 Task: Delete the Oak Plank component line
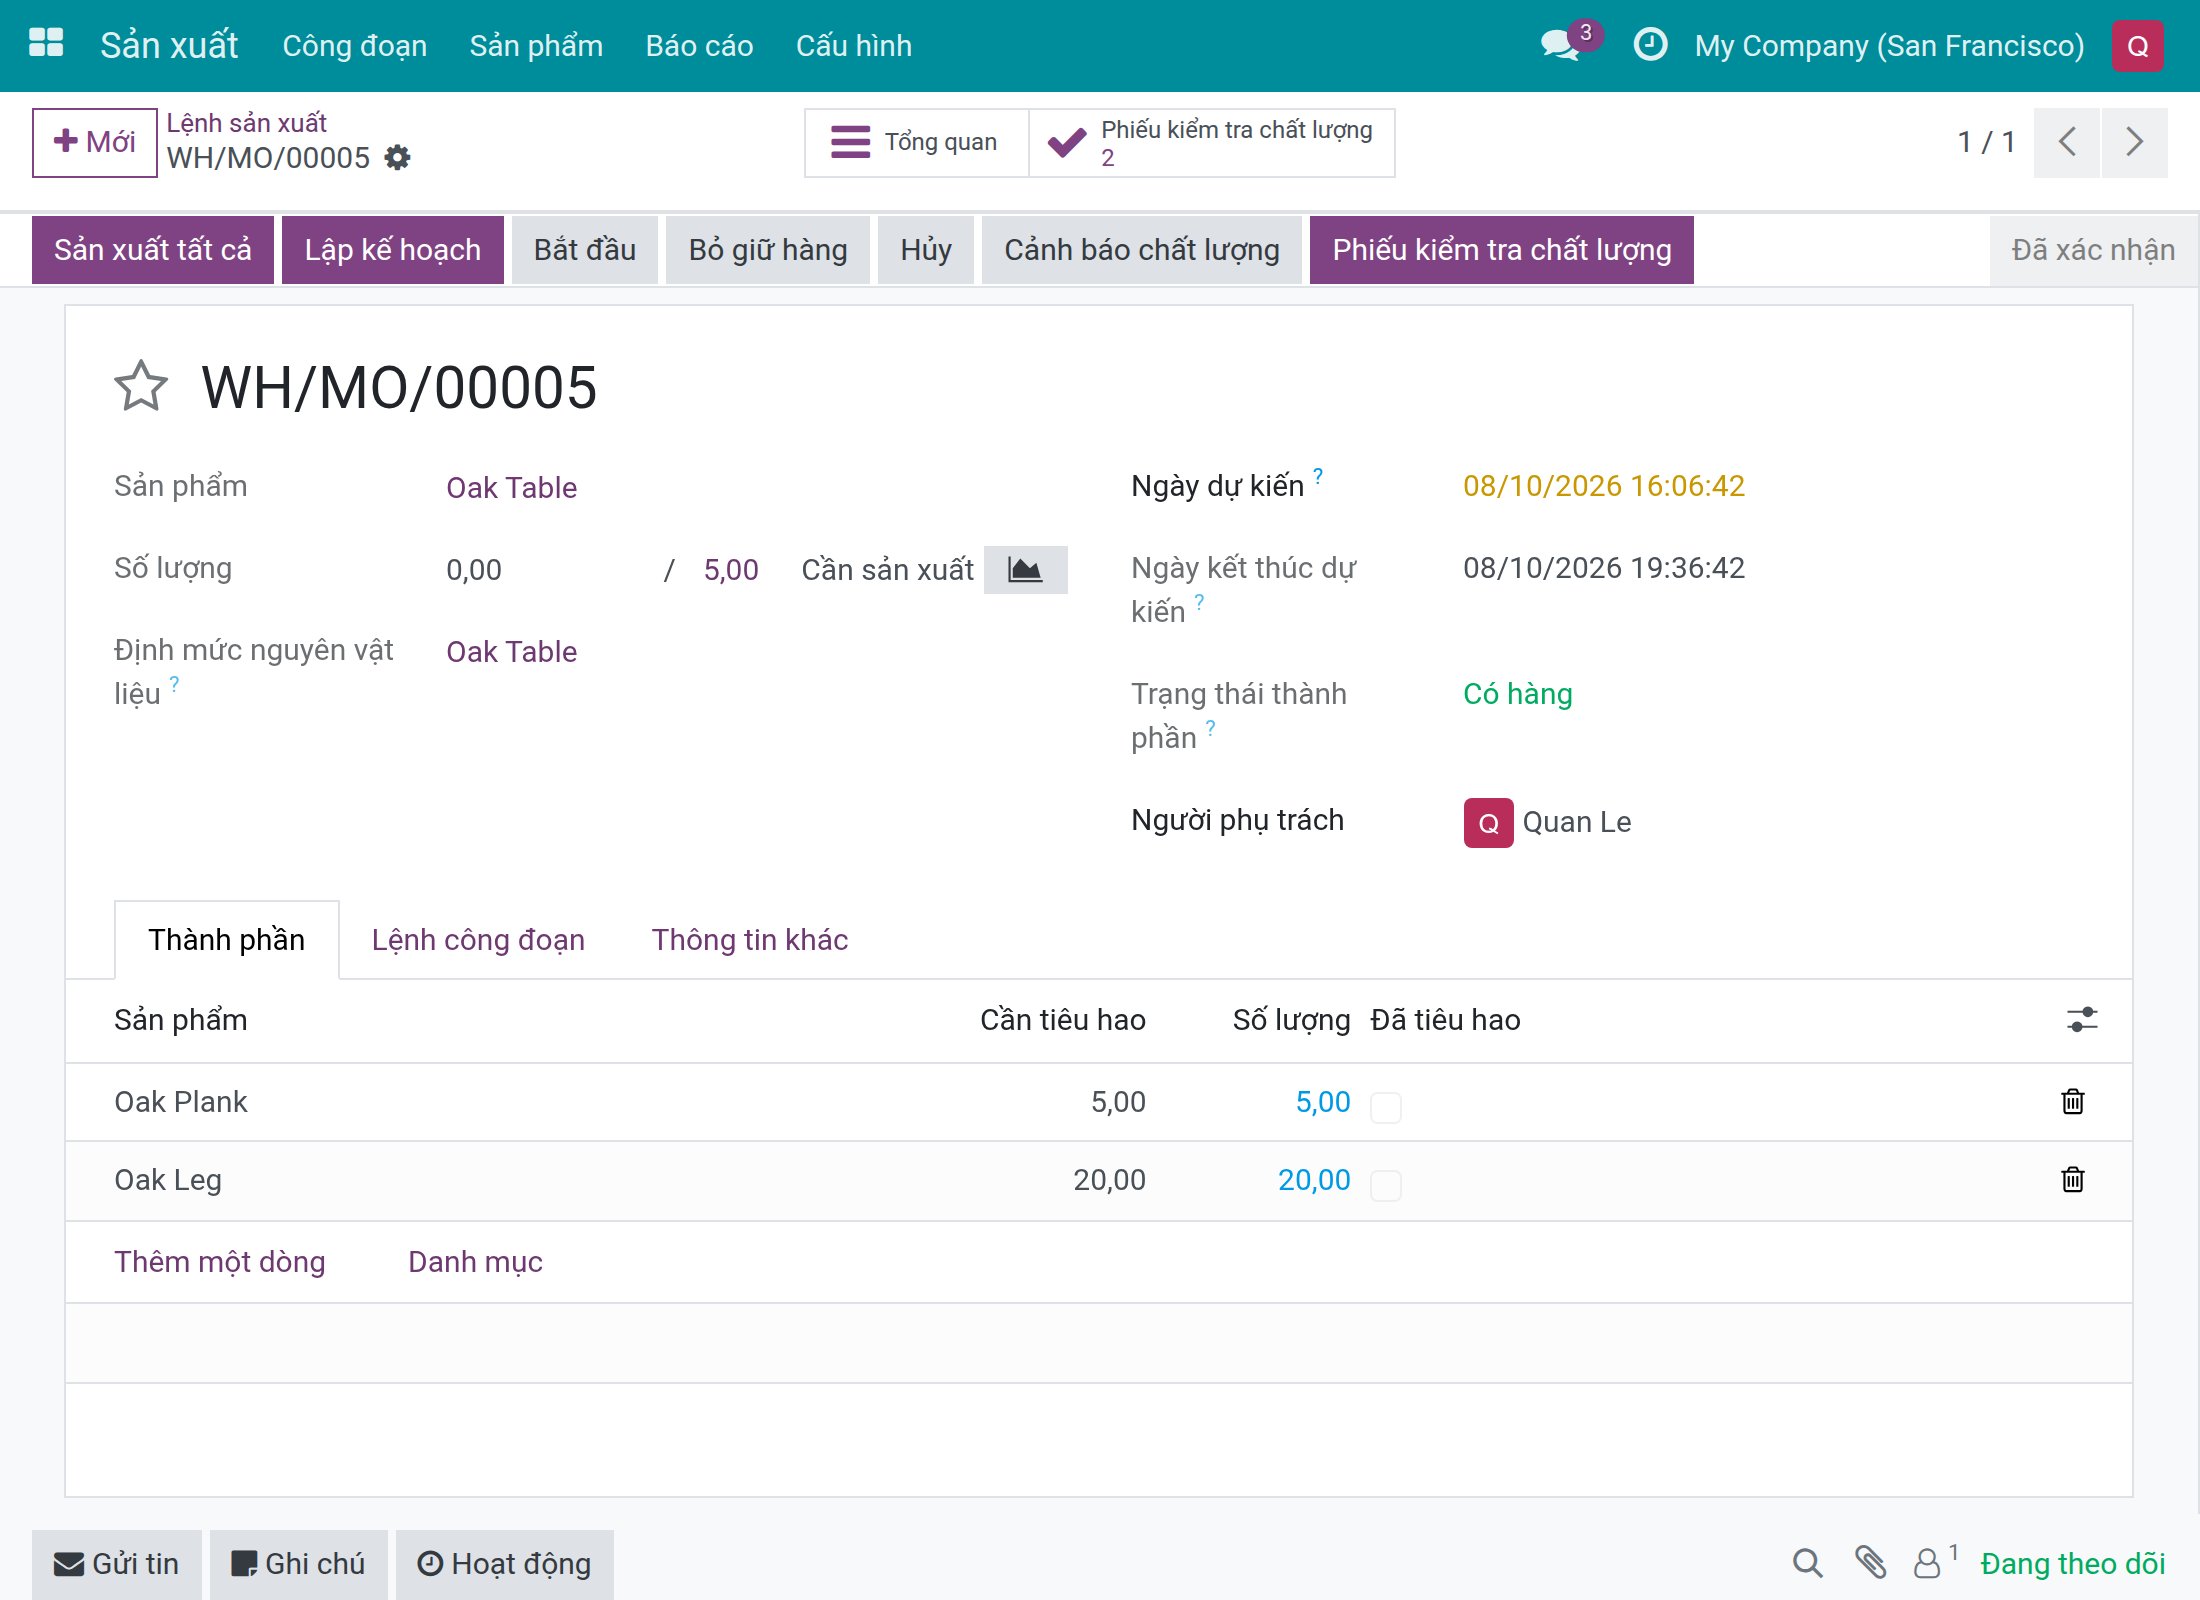2073,1101
